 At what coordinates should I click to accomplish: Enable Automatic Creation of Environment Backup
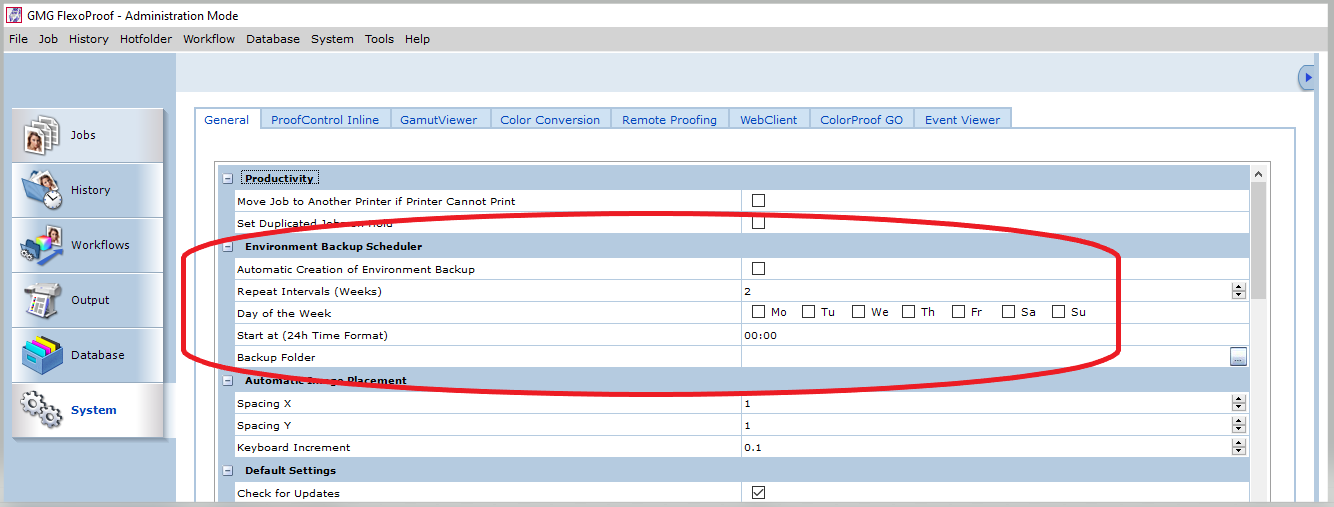(758, 269)
